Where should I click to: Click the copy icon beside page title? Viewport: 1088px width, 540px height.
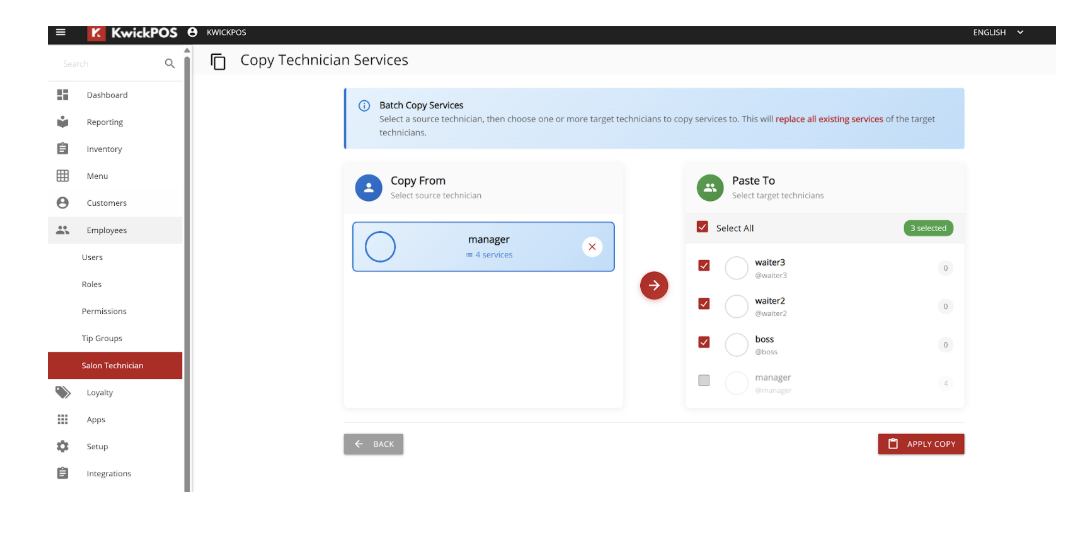point(219,62)
